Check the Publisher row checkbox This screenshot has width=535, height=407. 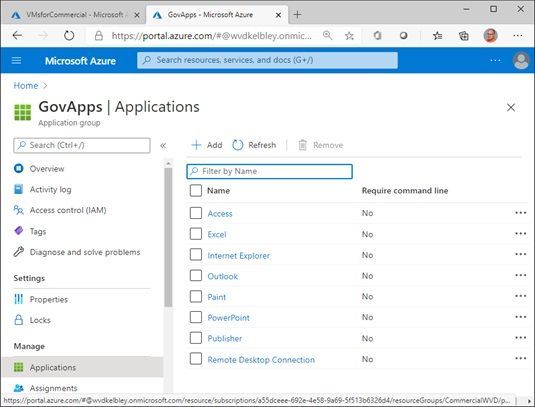(x=196, y=338)
